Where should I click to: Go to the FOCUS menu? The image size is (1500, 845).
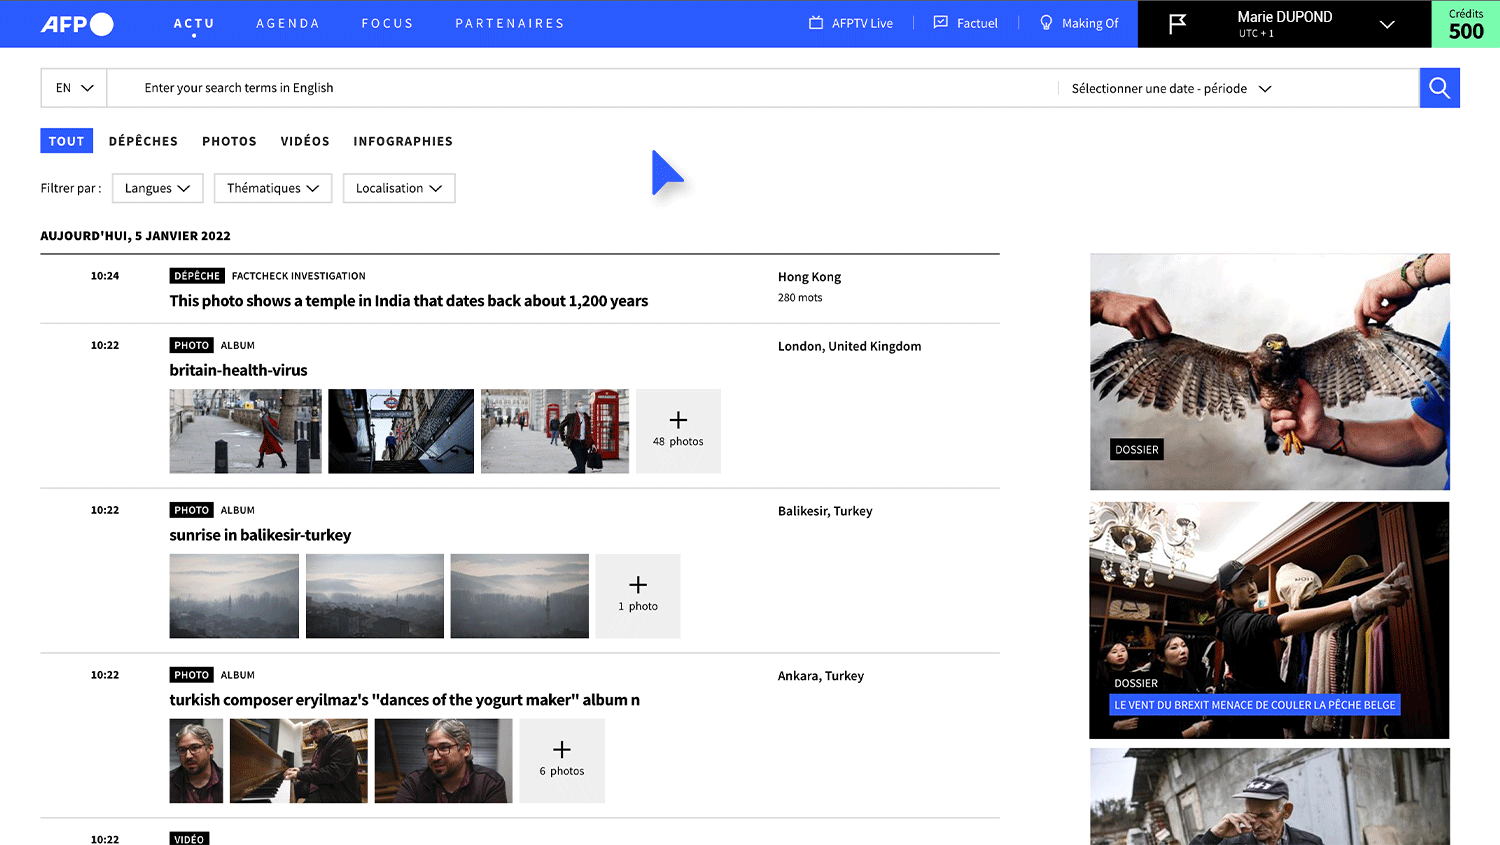(x=387, y=23)
